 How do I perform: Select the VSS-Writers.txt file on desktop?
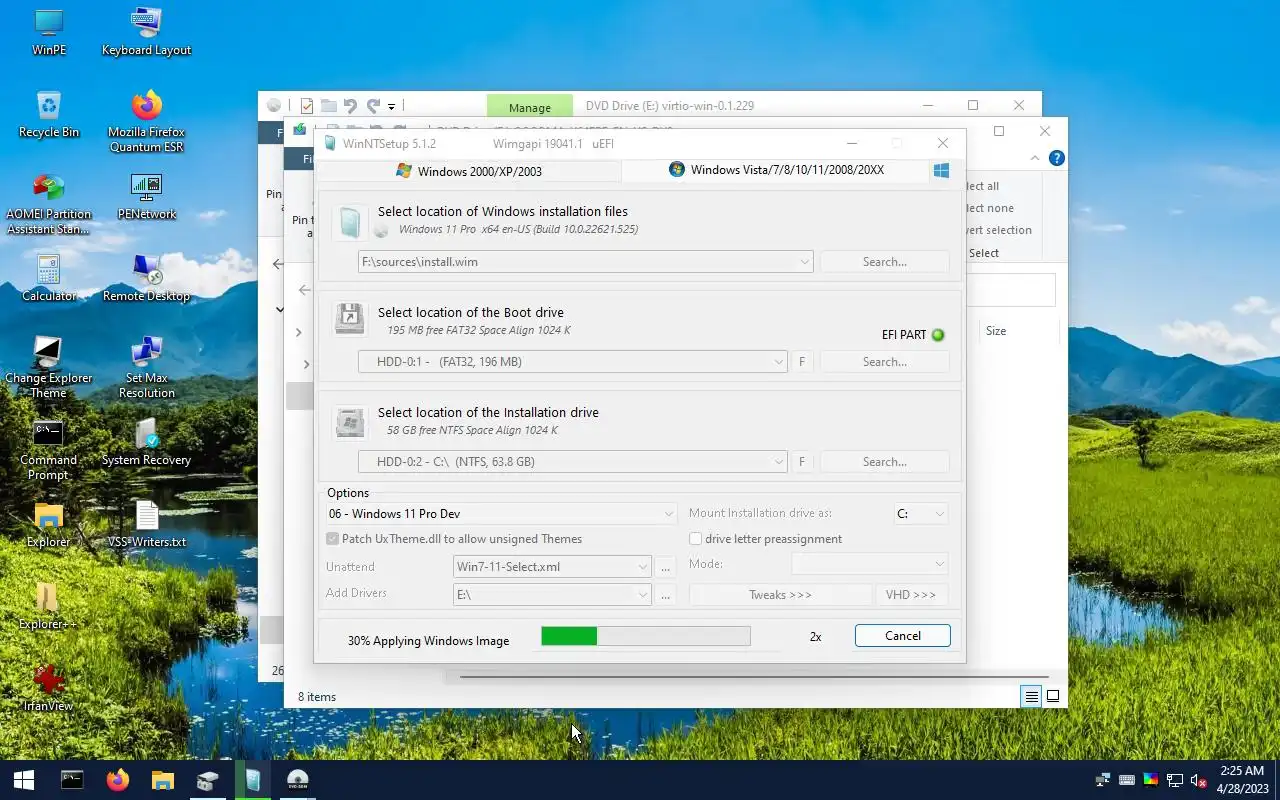coord(146,524)
